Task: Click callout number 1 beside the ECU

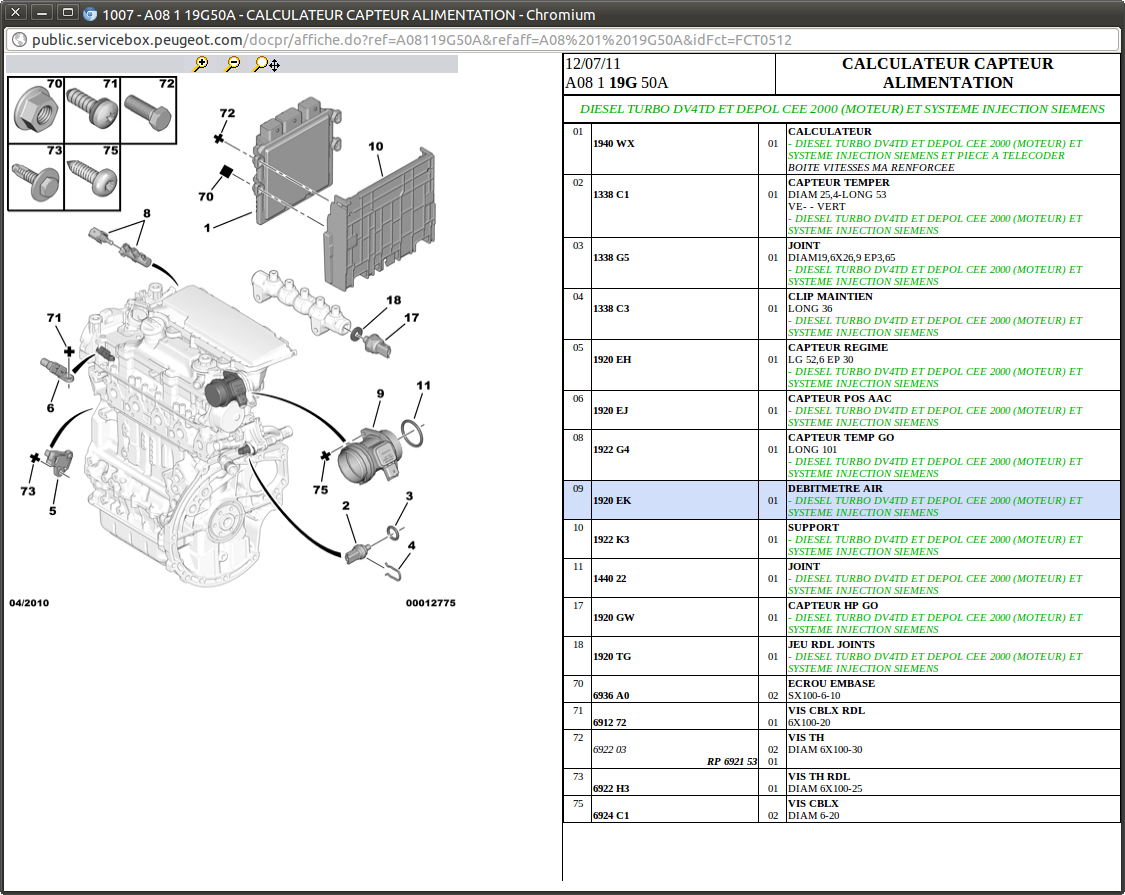Action: (207, 228)
